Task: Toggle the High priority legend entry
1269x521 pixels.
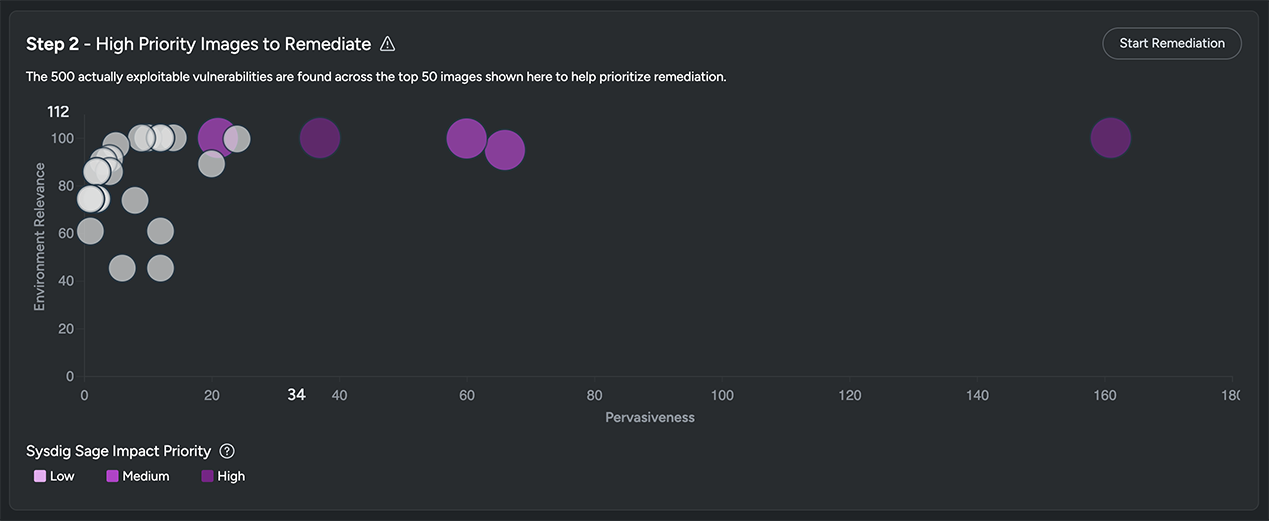Action: click(223, 476)
